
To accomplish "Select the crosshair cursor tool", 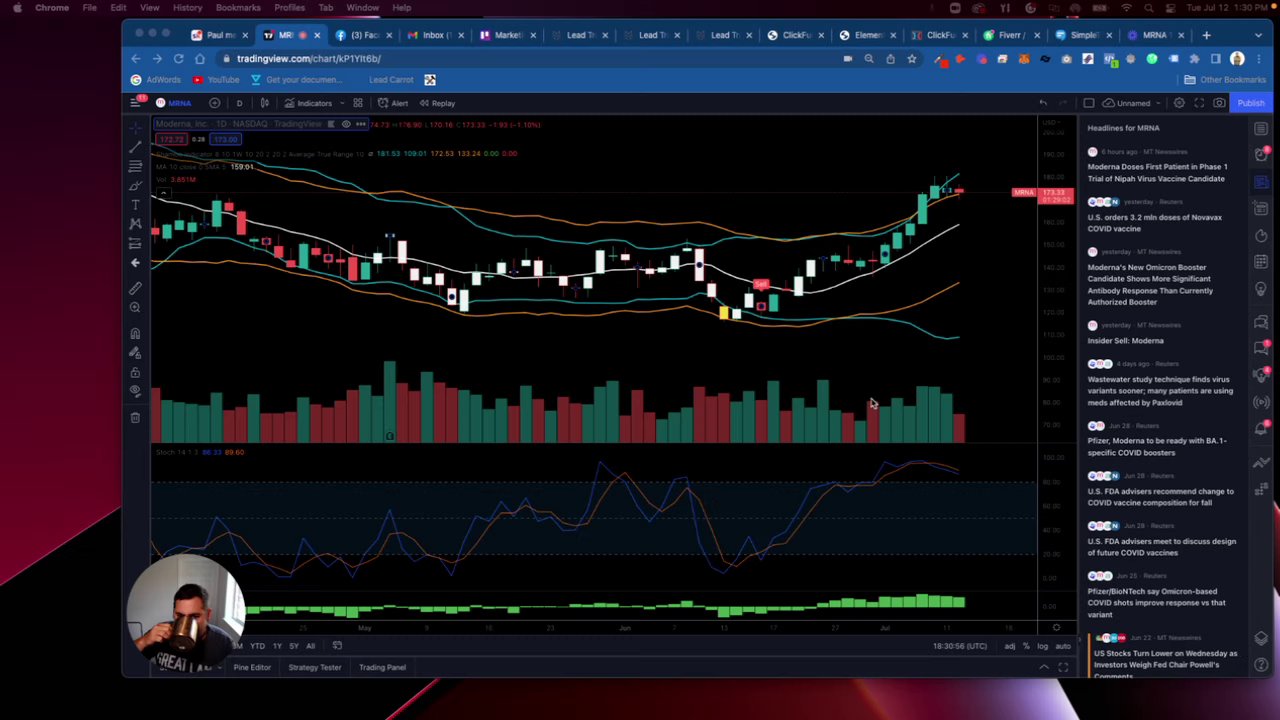I will coord(135,128).
